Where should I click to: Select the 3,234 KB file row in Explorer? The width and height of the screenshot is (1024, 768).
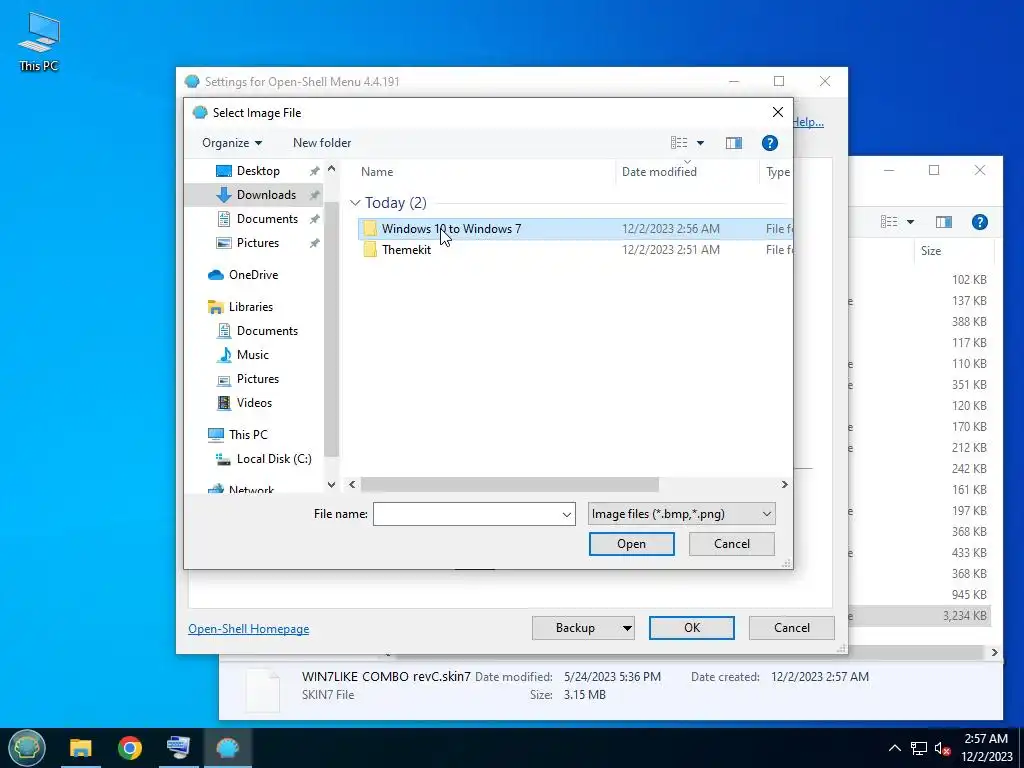pos(922,616)
